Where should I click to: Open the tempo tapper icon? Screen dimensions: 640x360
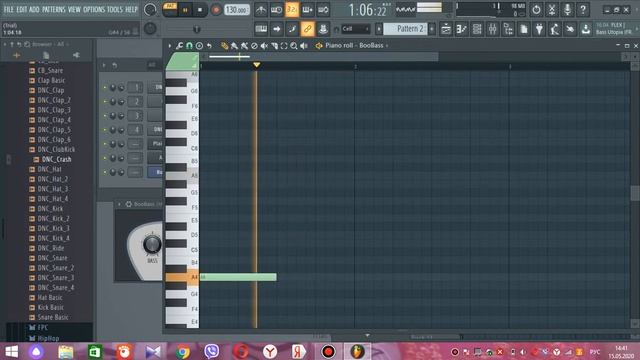tap(555, 29)
